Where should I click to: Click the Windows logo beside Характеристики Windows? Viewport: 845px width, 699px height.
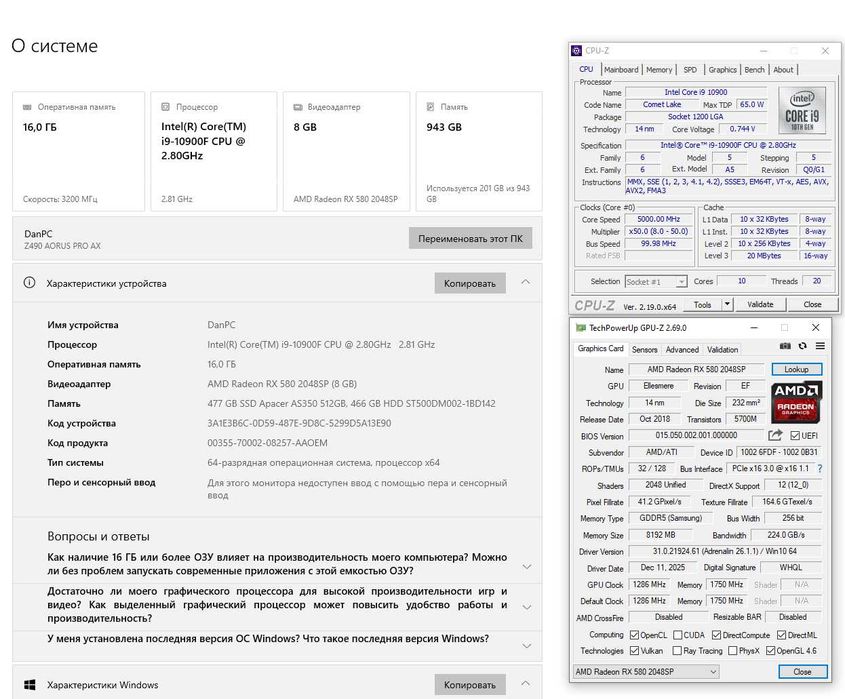click(x=30, y=684)
